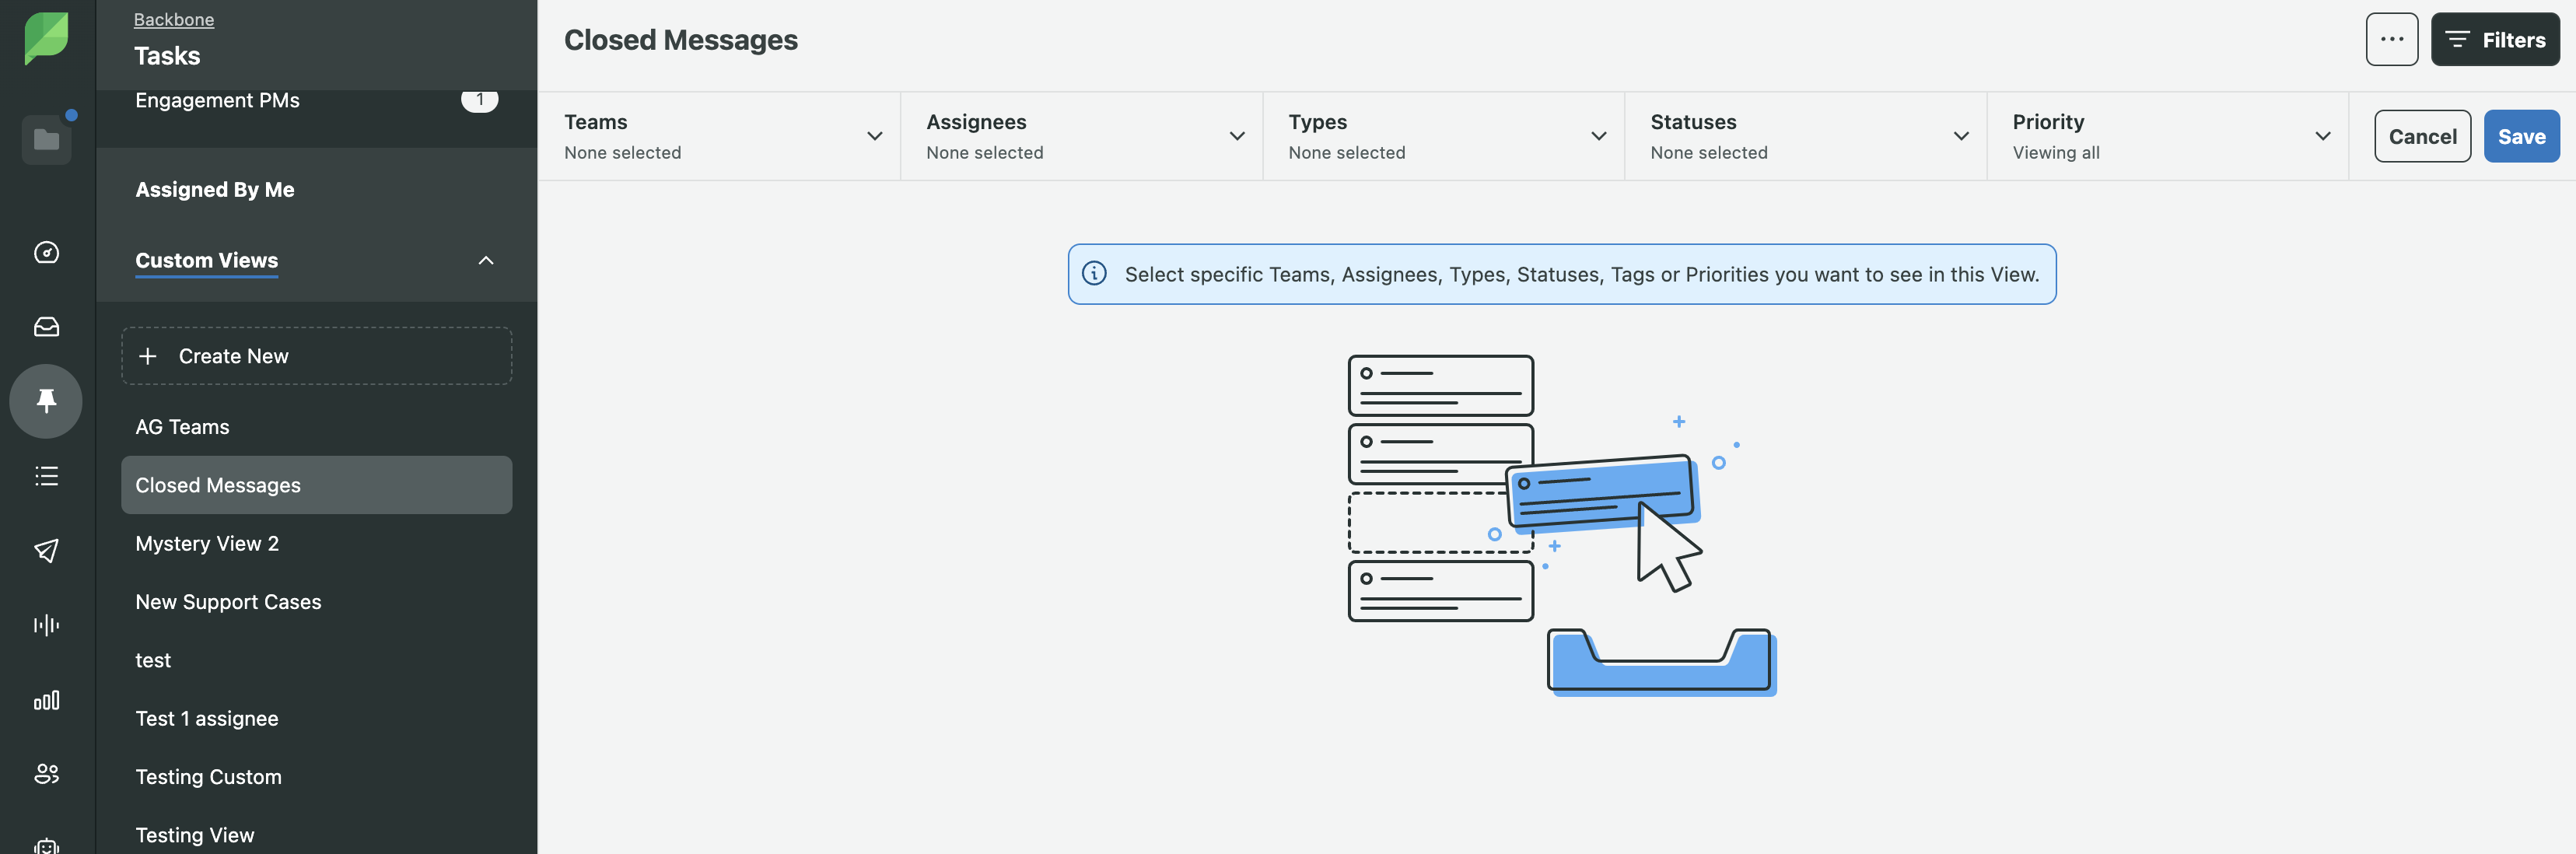This screenshot has height=854, width=2576.
Task: Click the Closed Messages page title
Action: (x=680, y=39)
